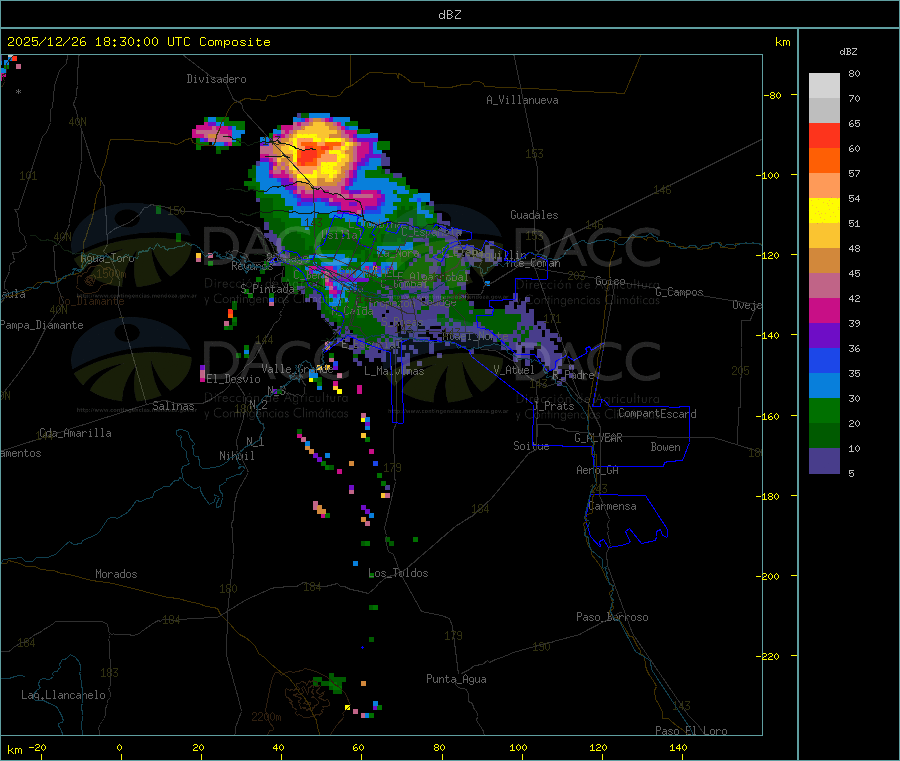Image resolution: width=900 pixels, height=761 pixels.
Task: Click the Nihuil location label
Action: 236,456
